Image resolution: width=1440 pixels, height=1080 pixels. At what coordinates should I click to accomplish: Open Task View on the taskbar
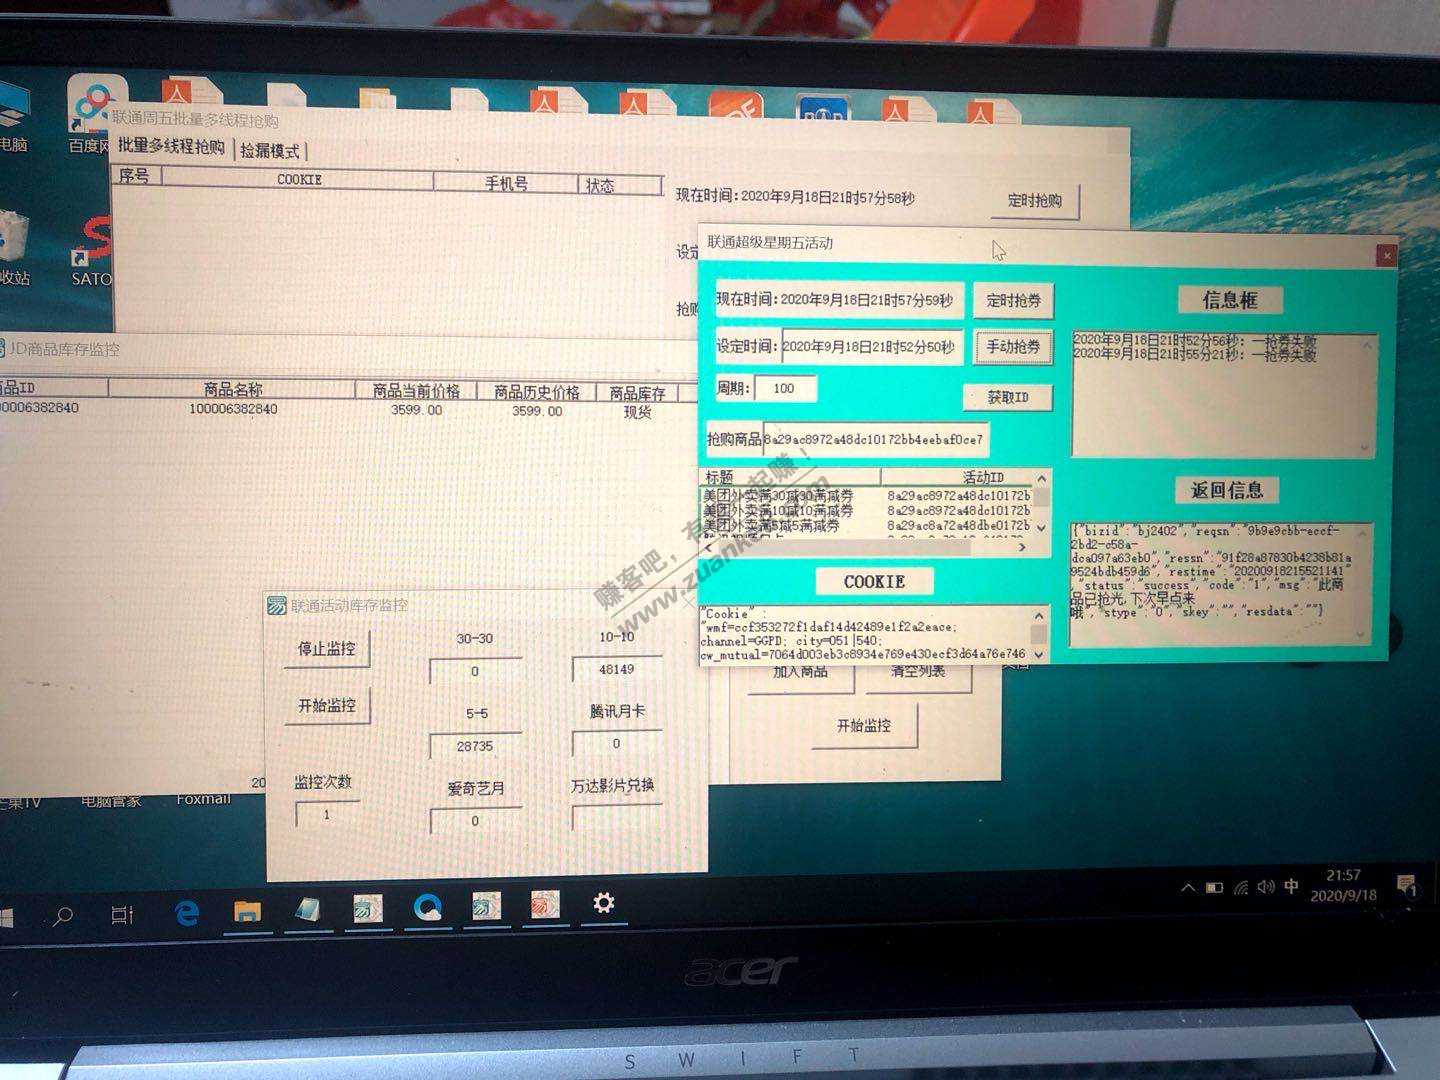[123, 914]
